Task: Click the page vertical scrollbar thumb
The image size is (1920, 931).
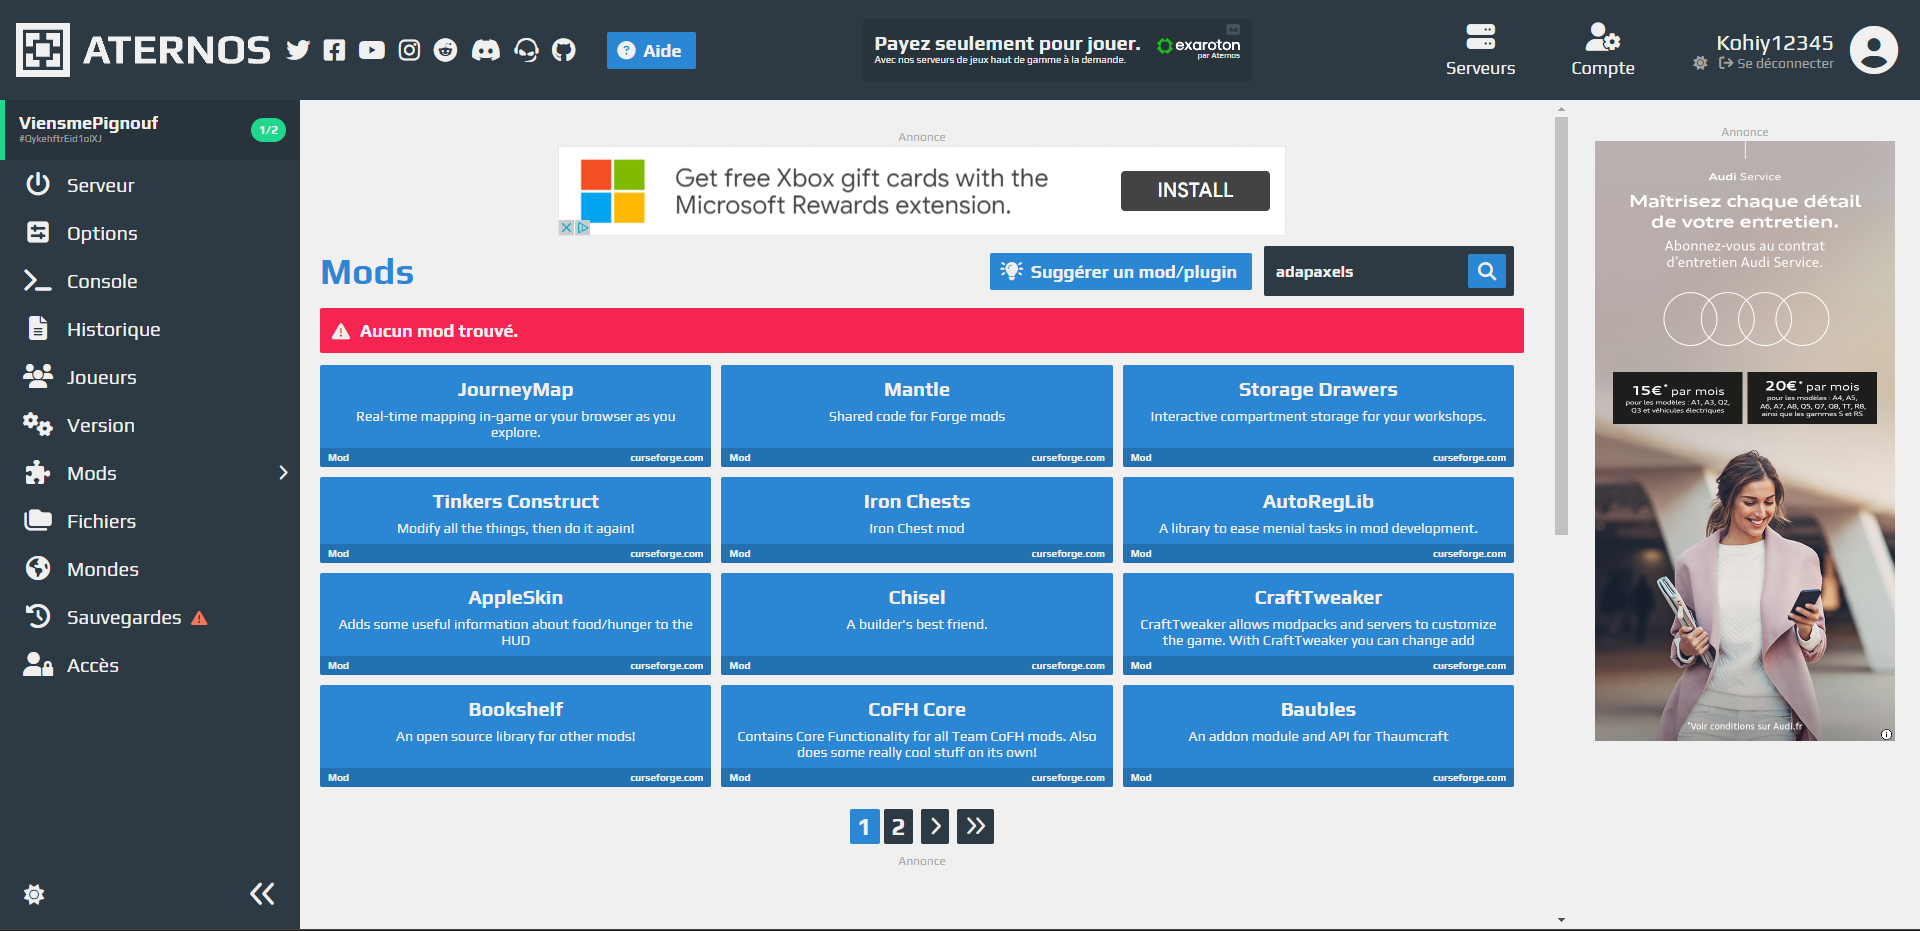Action: (1561, 326)
